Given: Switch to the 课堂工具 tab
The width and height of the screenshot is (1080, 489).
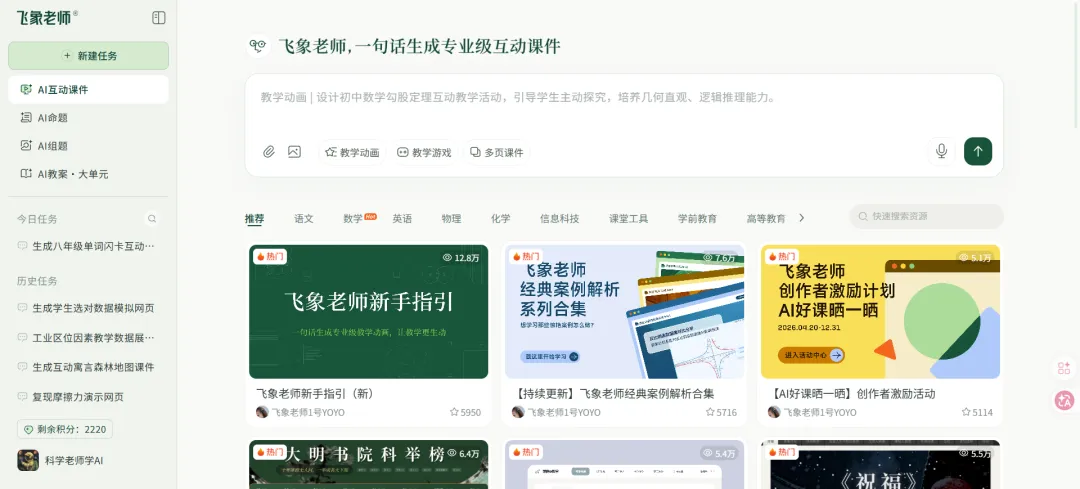Looking at the screenshot, I should pyautogui.click(x=628, y=218).
